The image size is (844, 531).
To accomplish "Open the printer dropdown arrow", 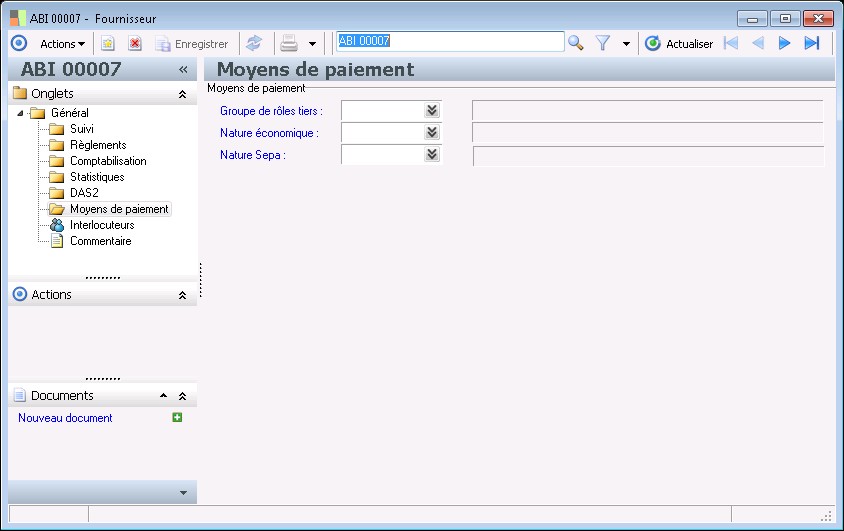I will [x=312, y=44].
